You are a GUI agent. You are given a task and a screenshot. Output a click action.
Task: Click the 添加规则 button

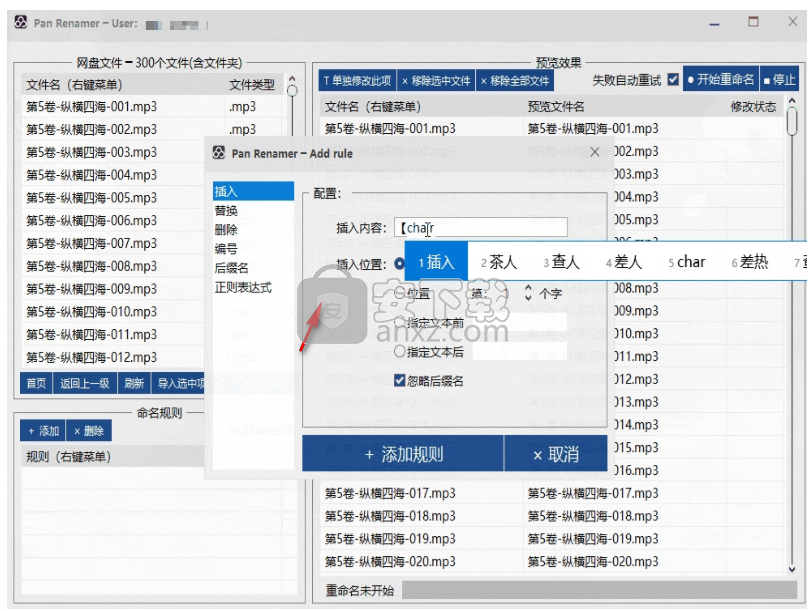tap(402, 454)
